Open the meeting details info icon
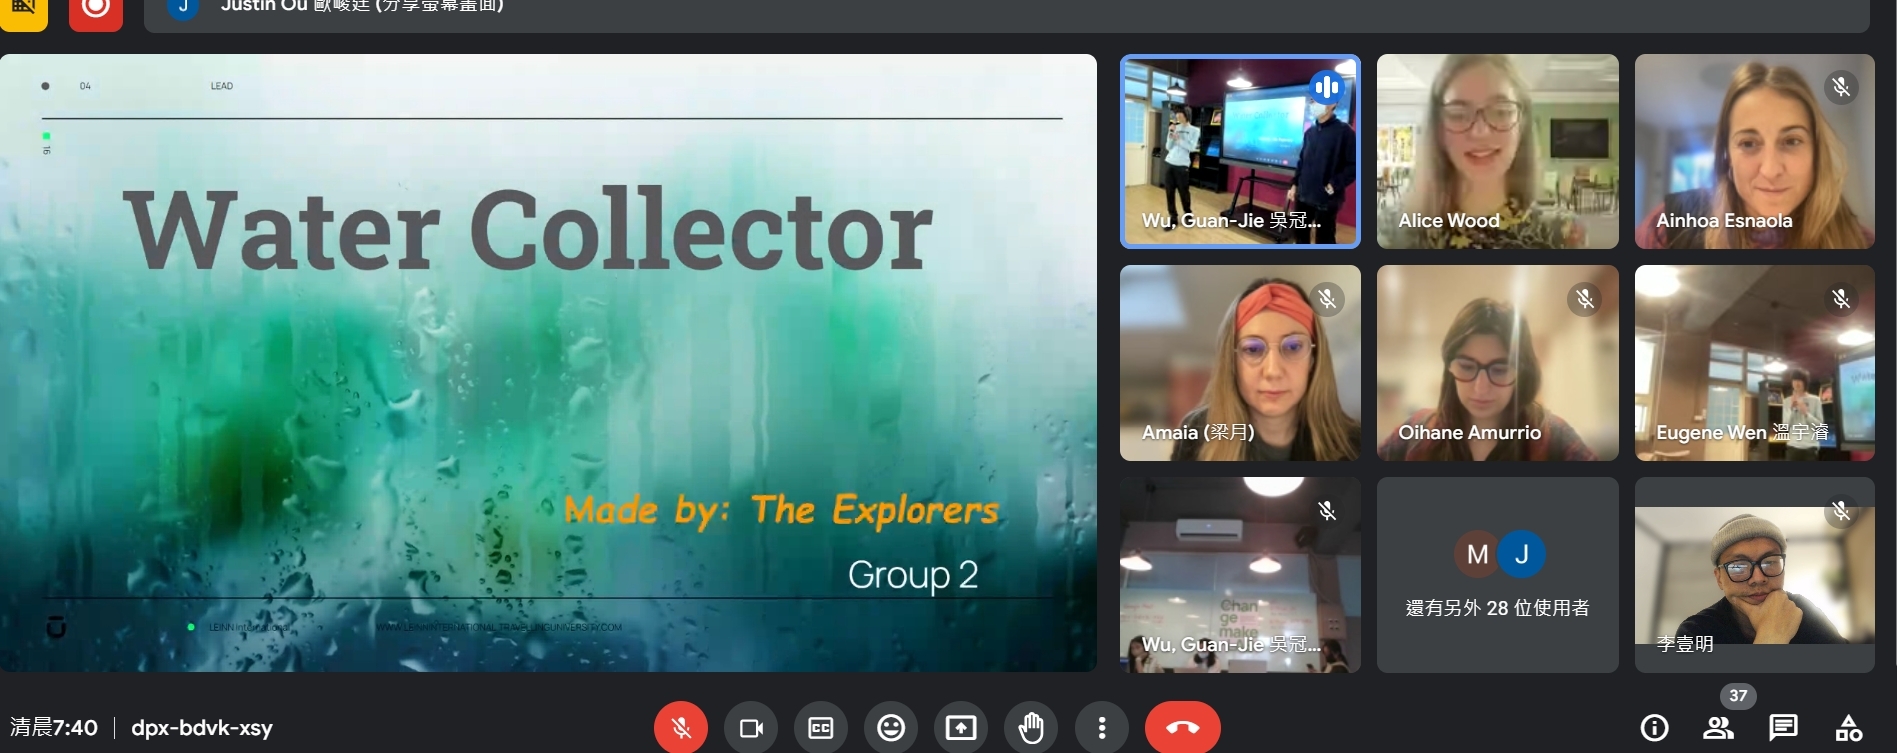1897x753 pixels. (1654, 728)
